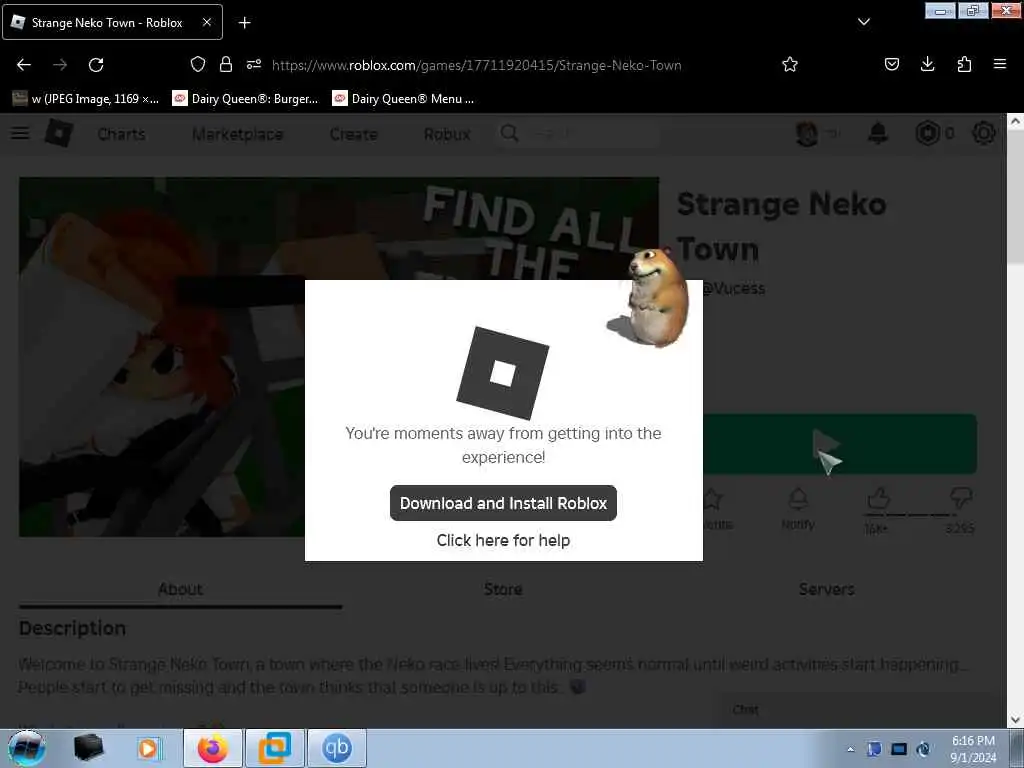
Task: Open a new tab with plus button
Action: [244, 23]
